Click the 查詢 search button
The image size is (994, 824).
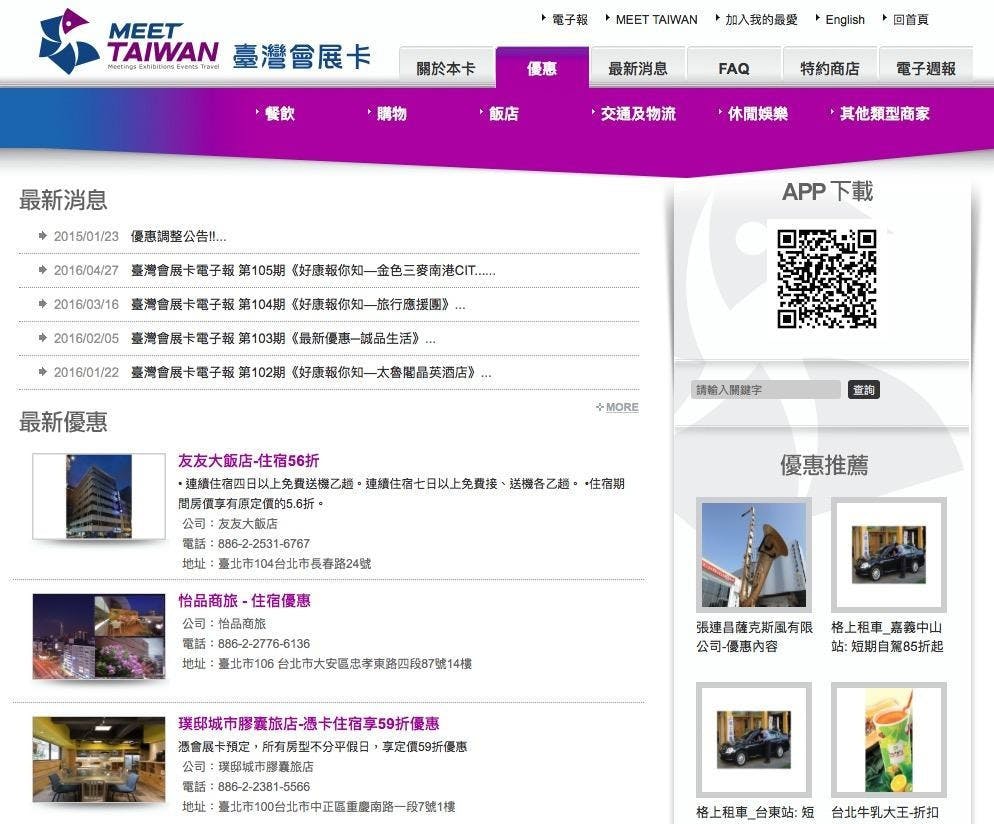click(863, 390)
